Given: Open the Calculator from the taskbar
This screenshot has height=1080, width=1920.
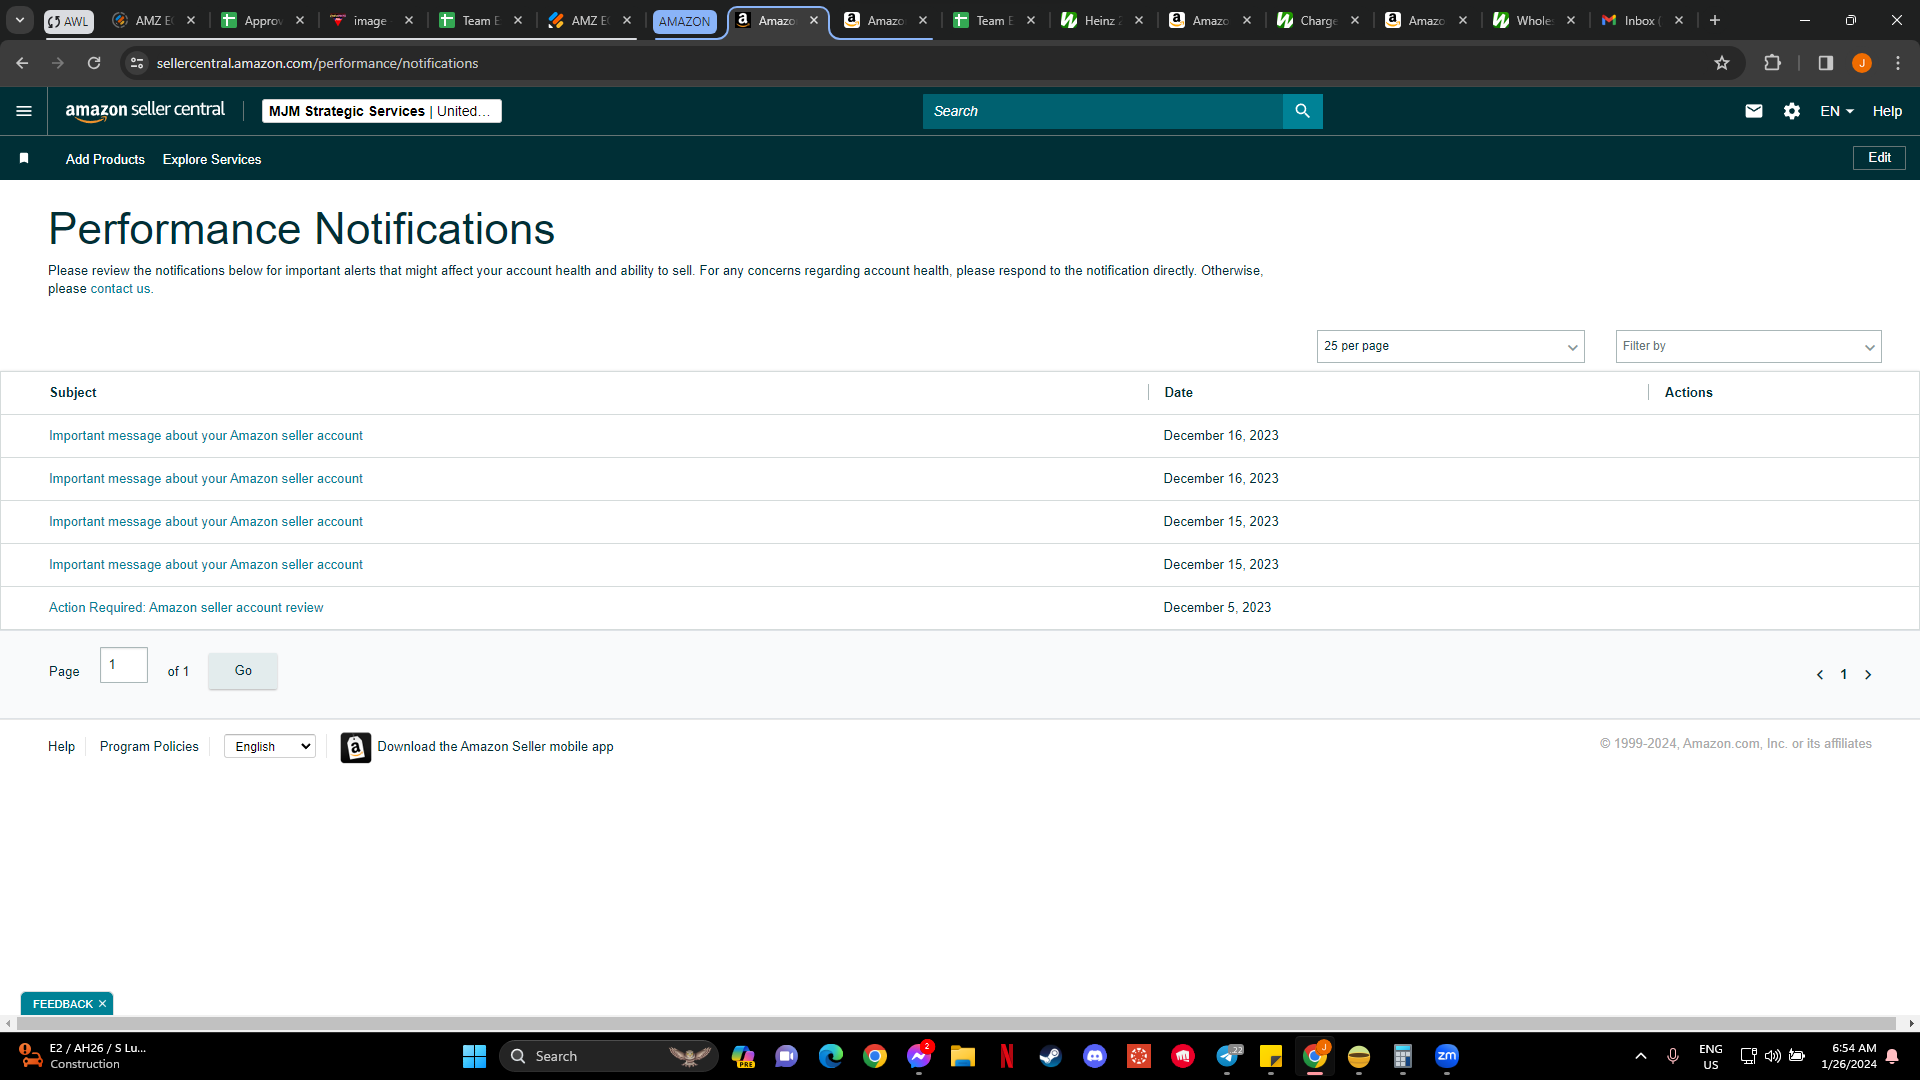Looking at the screenshot, I should pos(1403,1056).
